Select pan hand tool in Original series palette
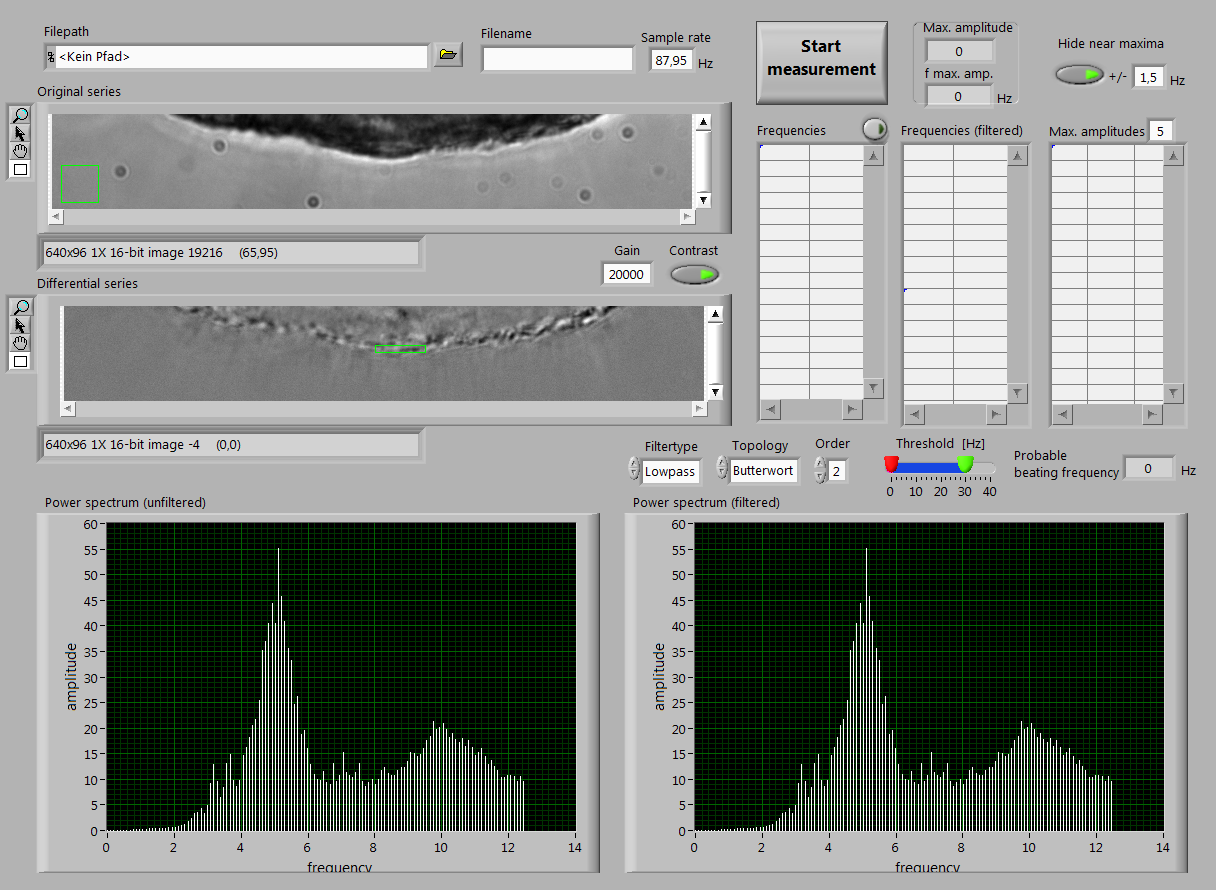This screenshot has width=1216, height=890. click(x=20, y=151)
